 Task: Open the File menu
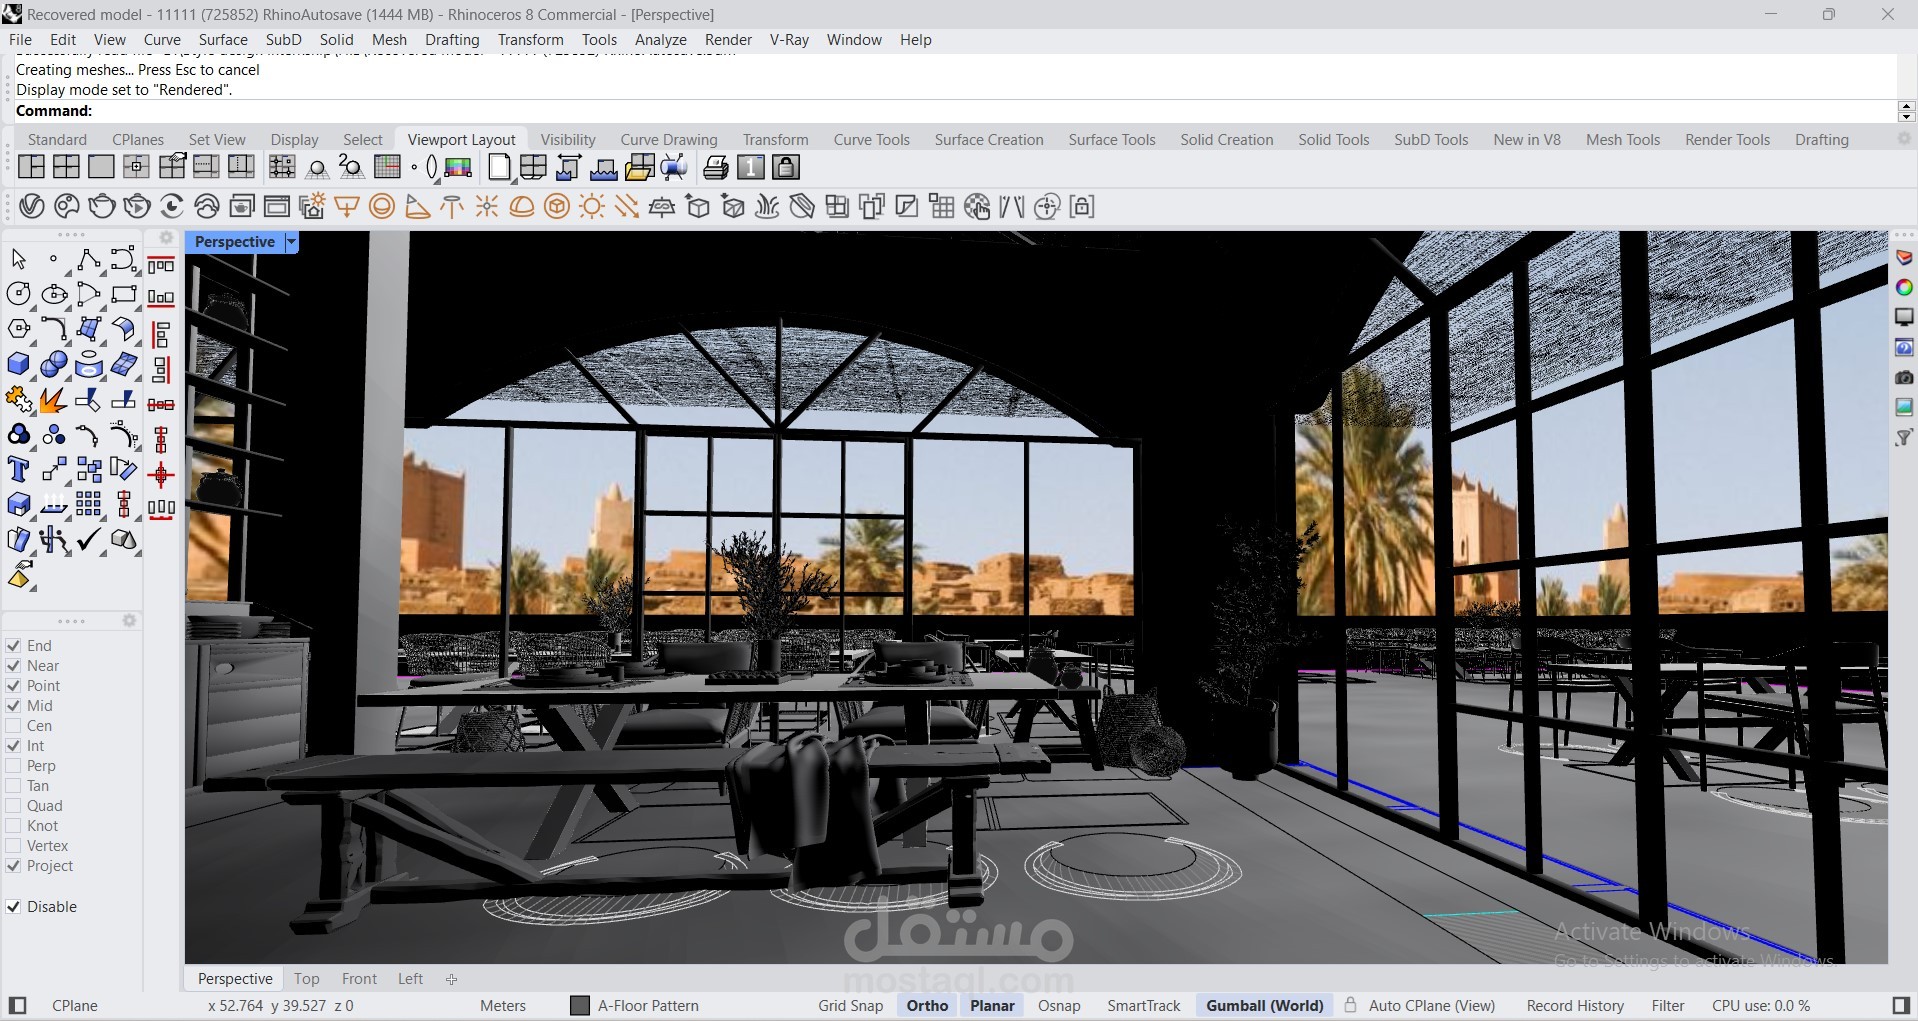click(x=20, y=40)
